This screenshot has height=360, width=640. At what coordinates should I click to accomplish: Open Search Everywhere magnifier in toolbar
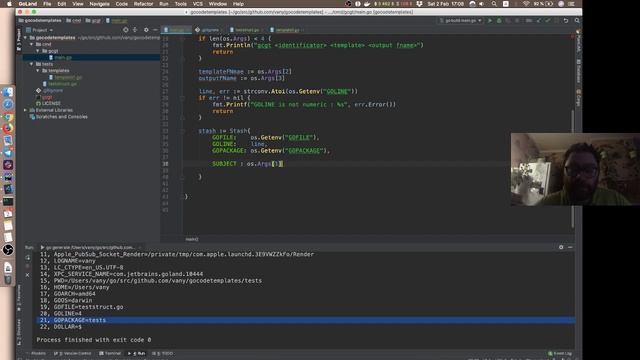click(577, 20)
